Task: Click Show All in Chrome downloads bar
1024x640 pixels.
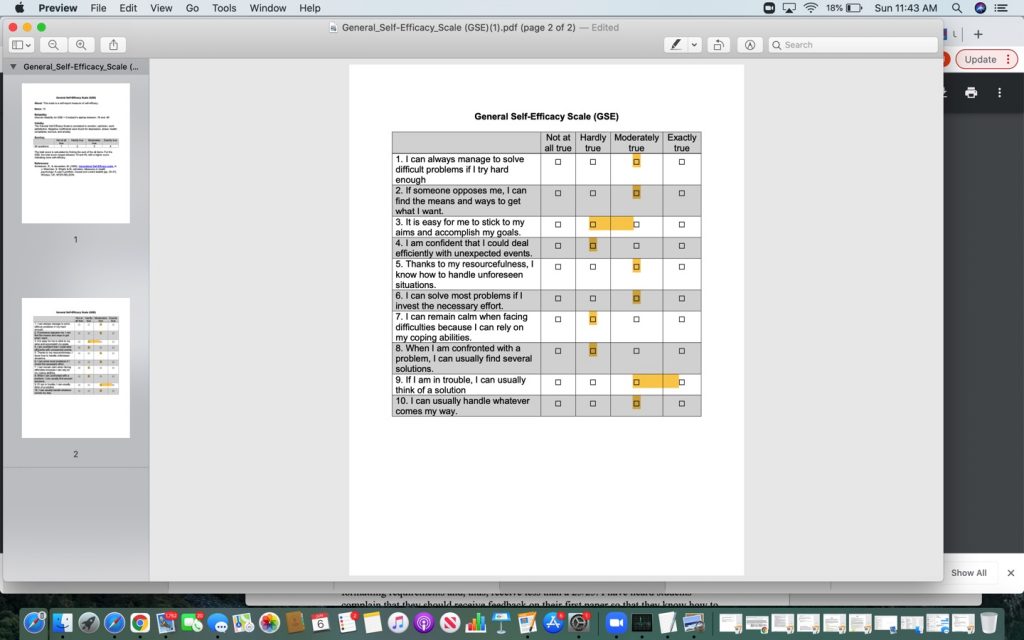Action: pyautogui.click(x=968, y=573)
